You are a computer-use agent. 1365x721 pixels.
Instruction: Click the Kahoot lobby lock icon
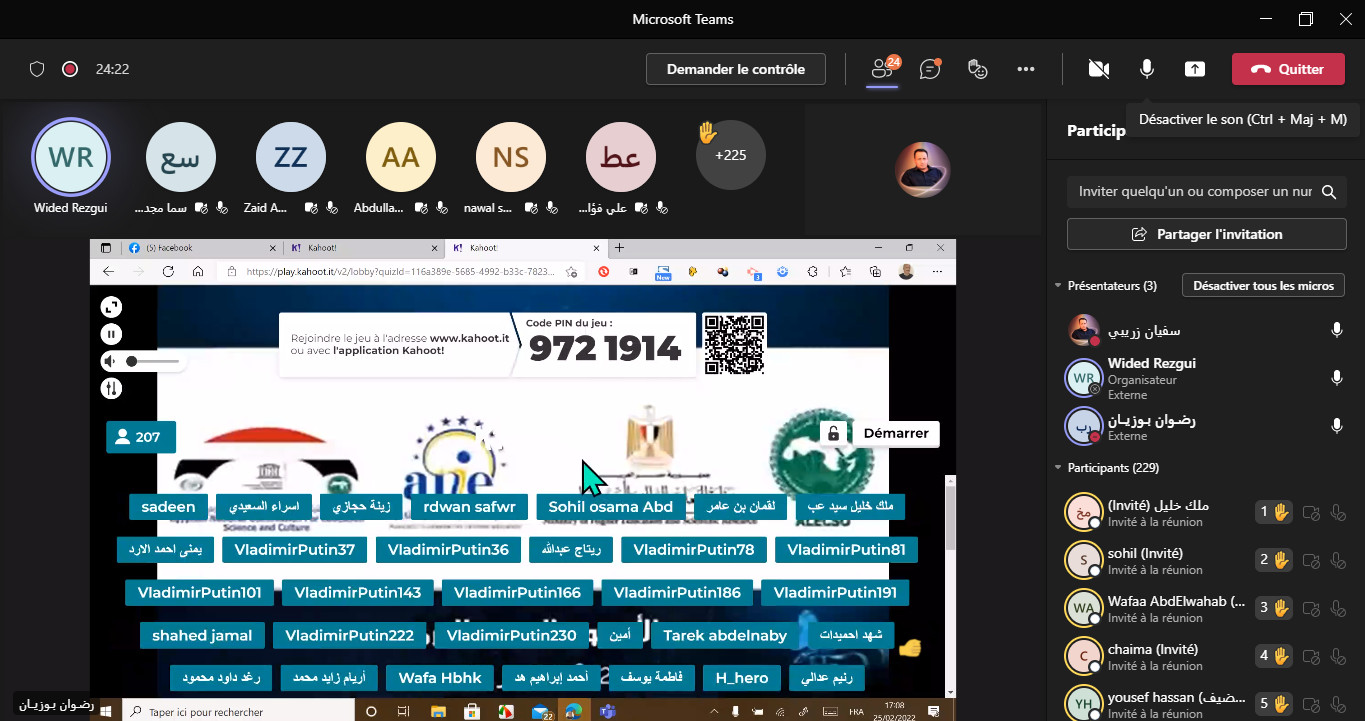pos(832,433)
